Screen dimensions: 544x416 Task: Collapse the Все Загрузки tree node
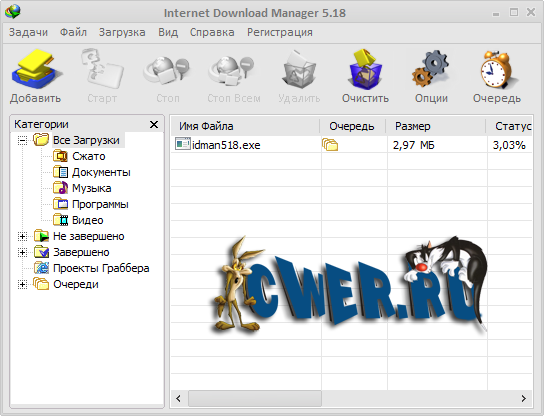click(x=22, y=140)
